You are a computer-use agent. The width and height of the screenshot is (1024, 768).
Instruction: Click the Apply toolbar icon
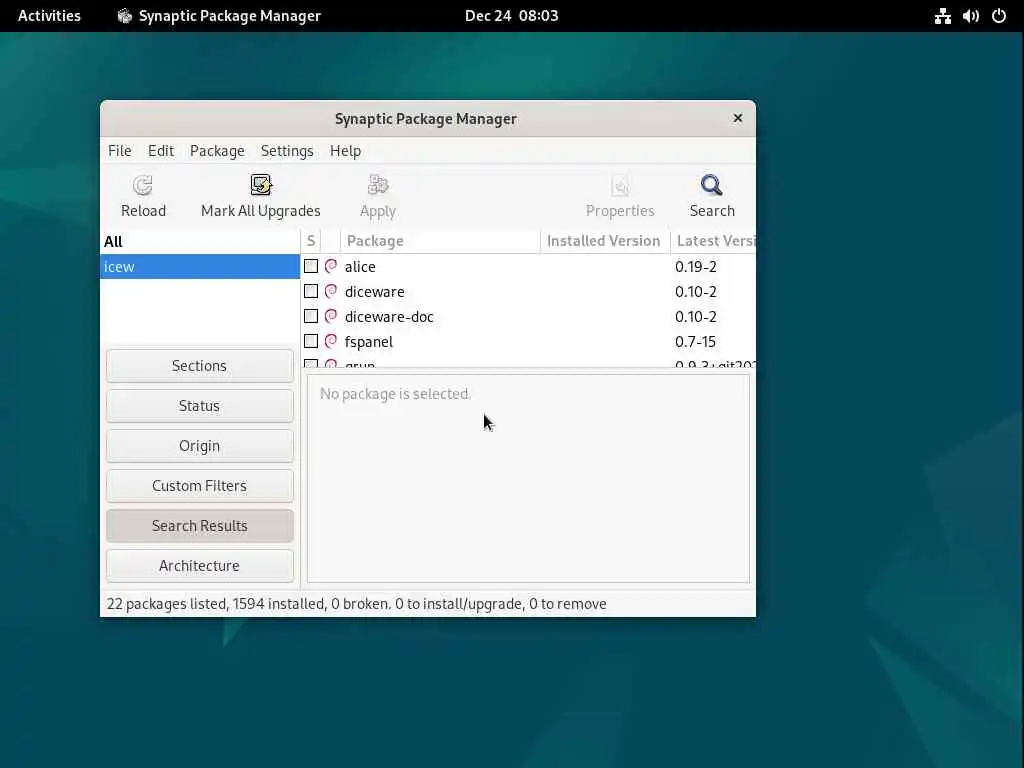pos(377,185)
